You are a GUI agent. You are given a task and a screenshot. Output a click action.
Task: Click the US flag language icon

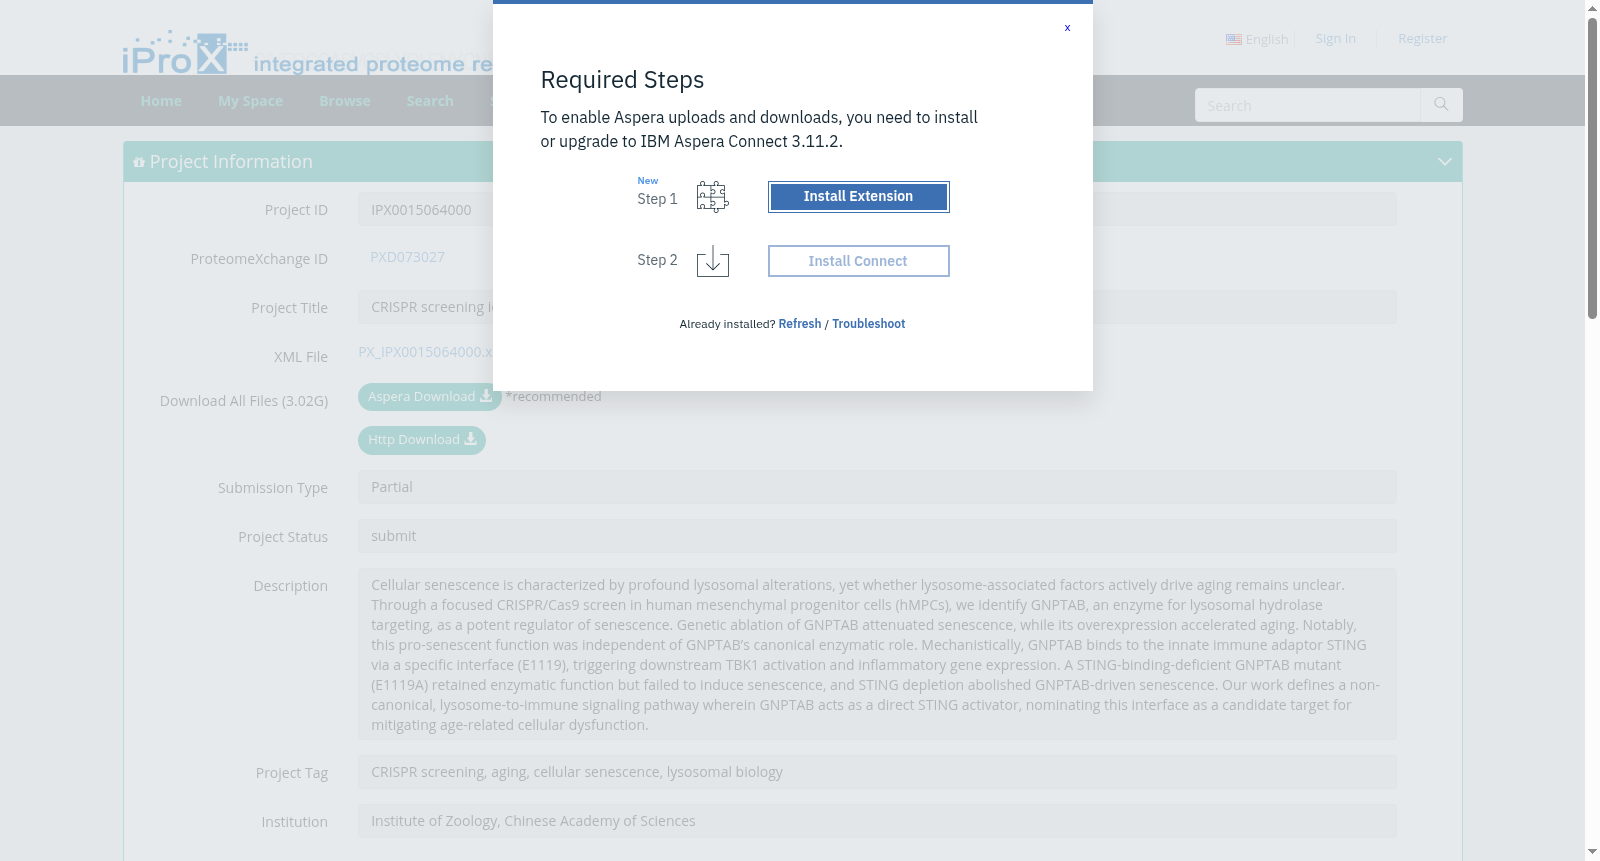click(1234, 39)
